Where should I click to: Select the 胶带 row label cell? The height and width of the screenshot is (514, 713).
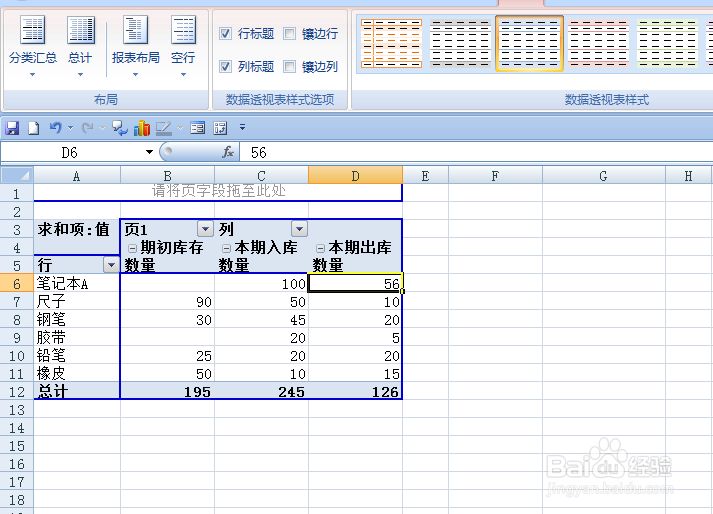[x=77, y=338]
